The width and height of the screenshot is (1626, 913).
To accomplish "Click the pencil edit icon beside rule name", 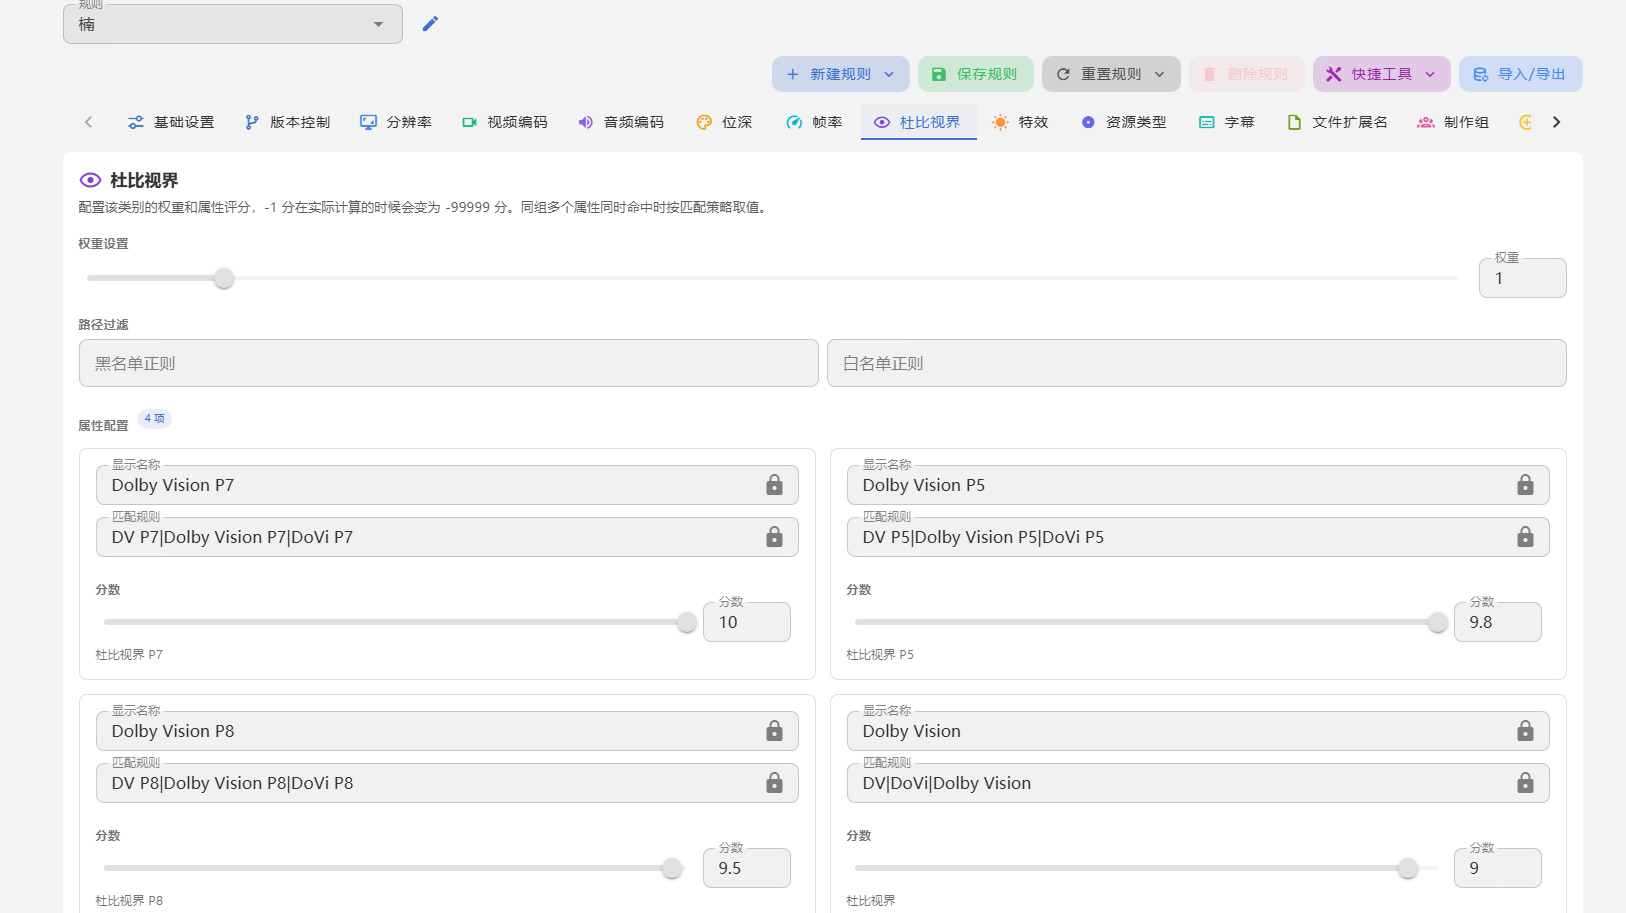I will point(430,23).
